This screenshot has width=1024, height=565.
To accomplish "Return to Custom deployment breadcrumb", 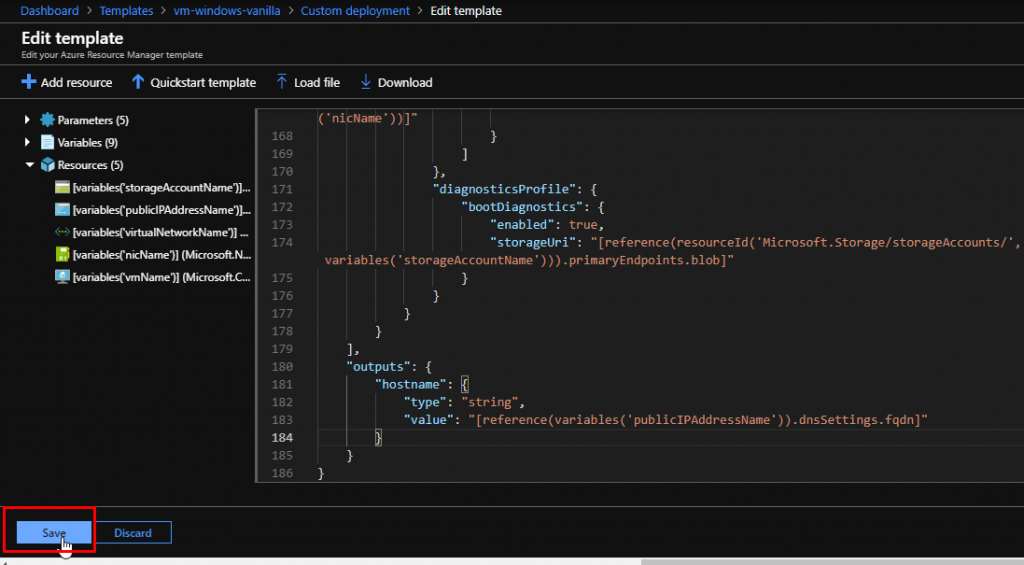I will 355,10.
